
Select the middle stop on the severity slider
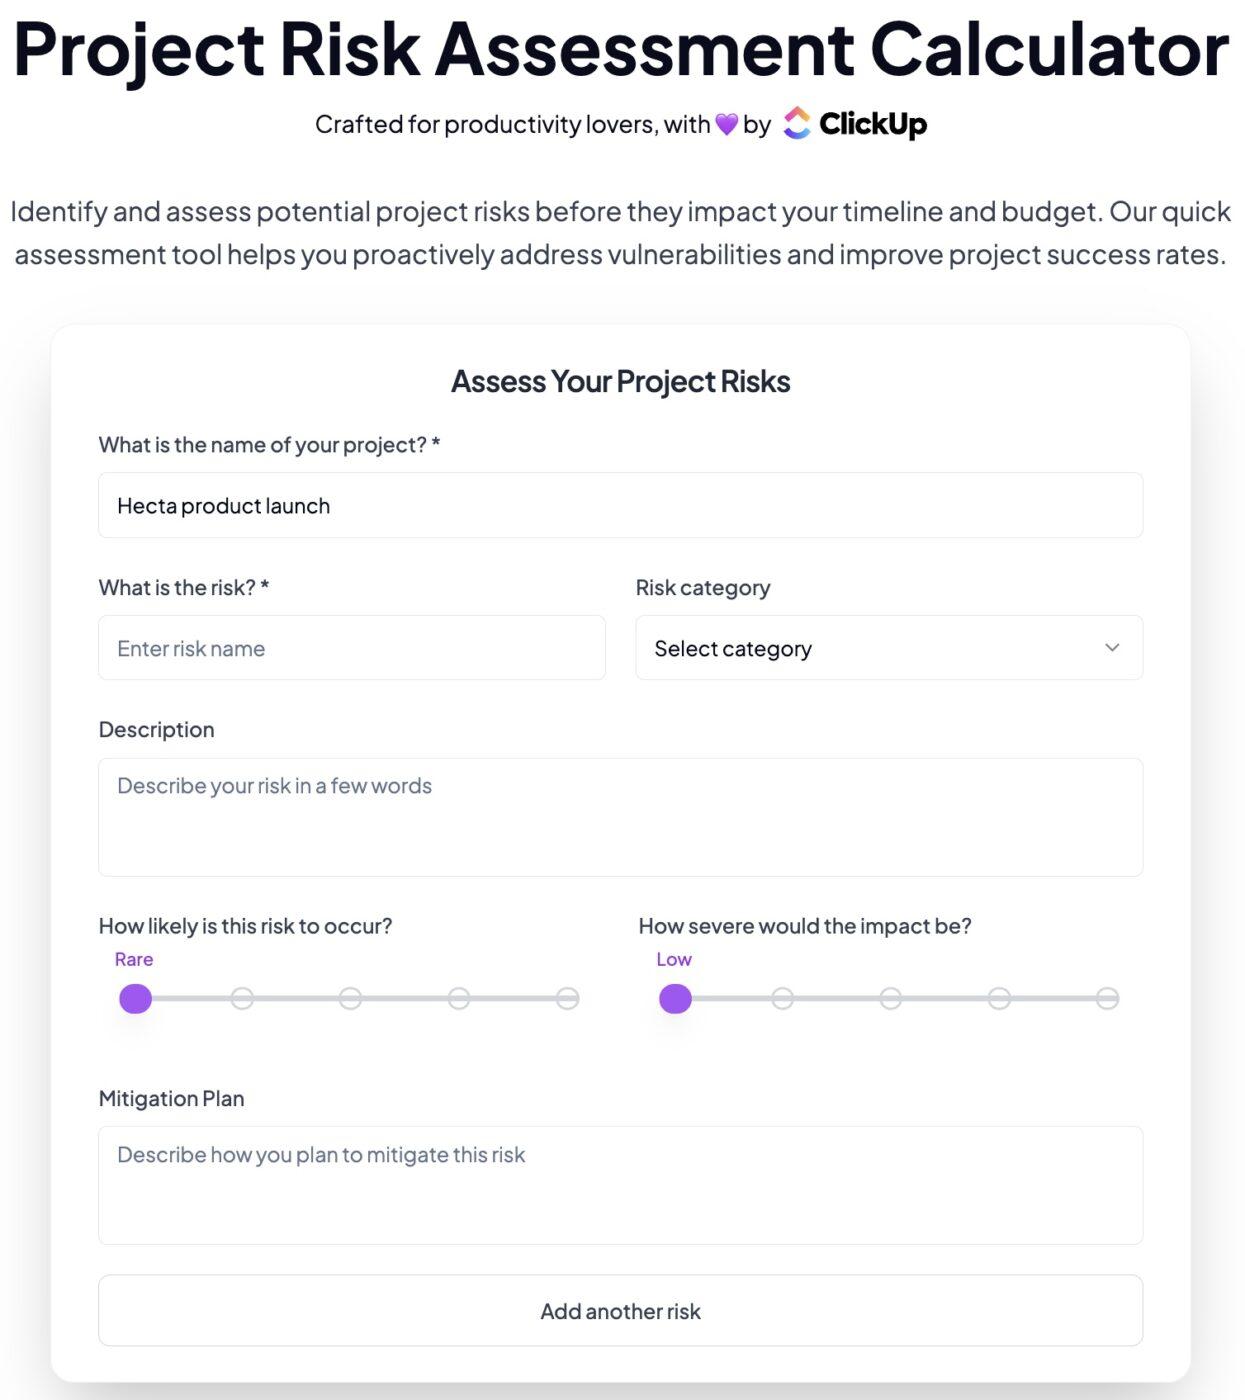click(890, 997)
